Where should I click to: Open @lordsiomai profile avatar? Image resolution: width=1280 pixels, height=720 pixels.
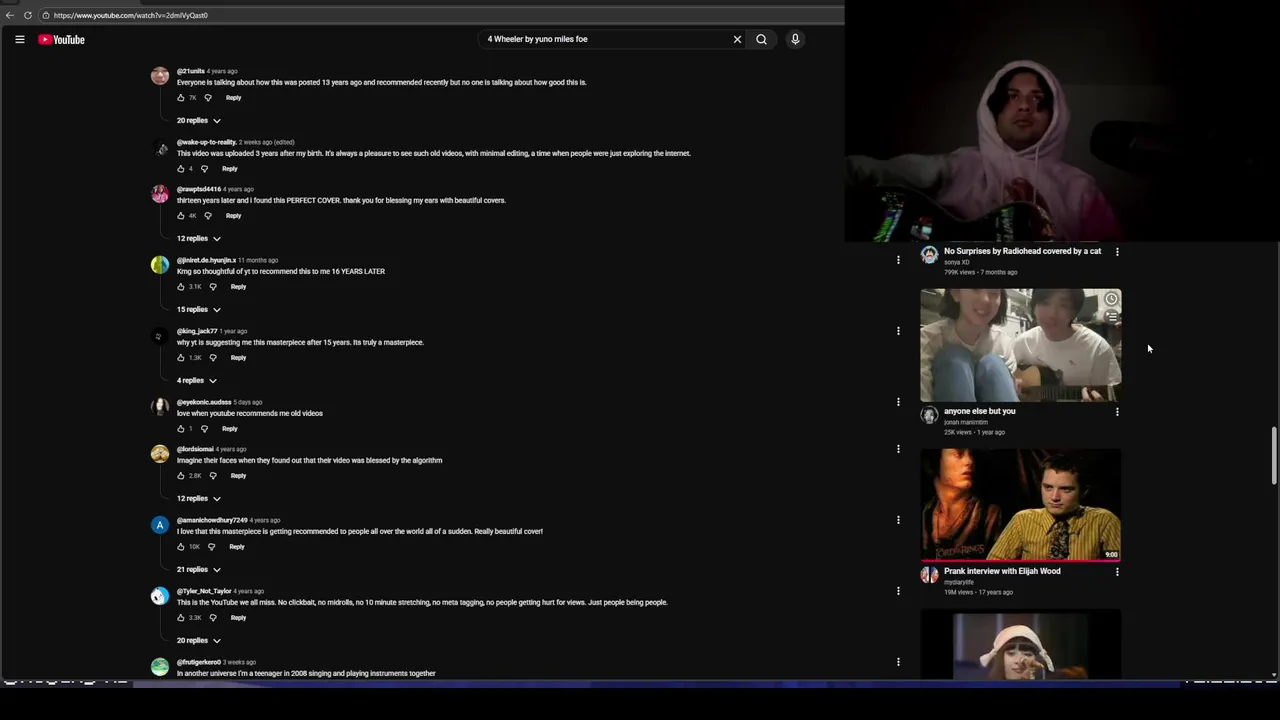pyautogui.click(x=159, y=455)
